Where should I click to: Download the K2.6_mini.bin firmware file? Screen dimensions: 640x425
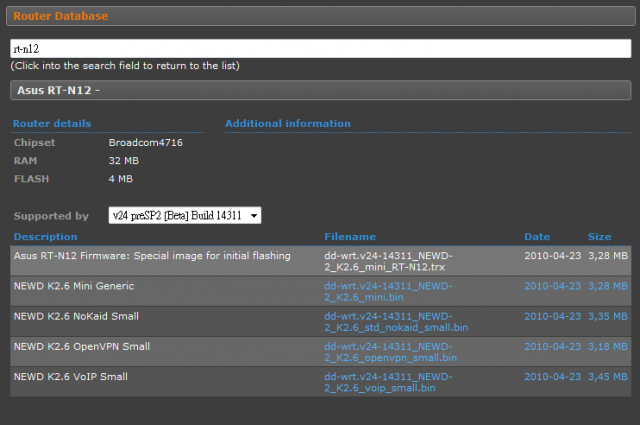pos(388,291)
